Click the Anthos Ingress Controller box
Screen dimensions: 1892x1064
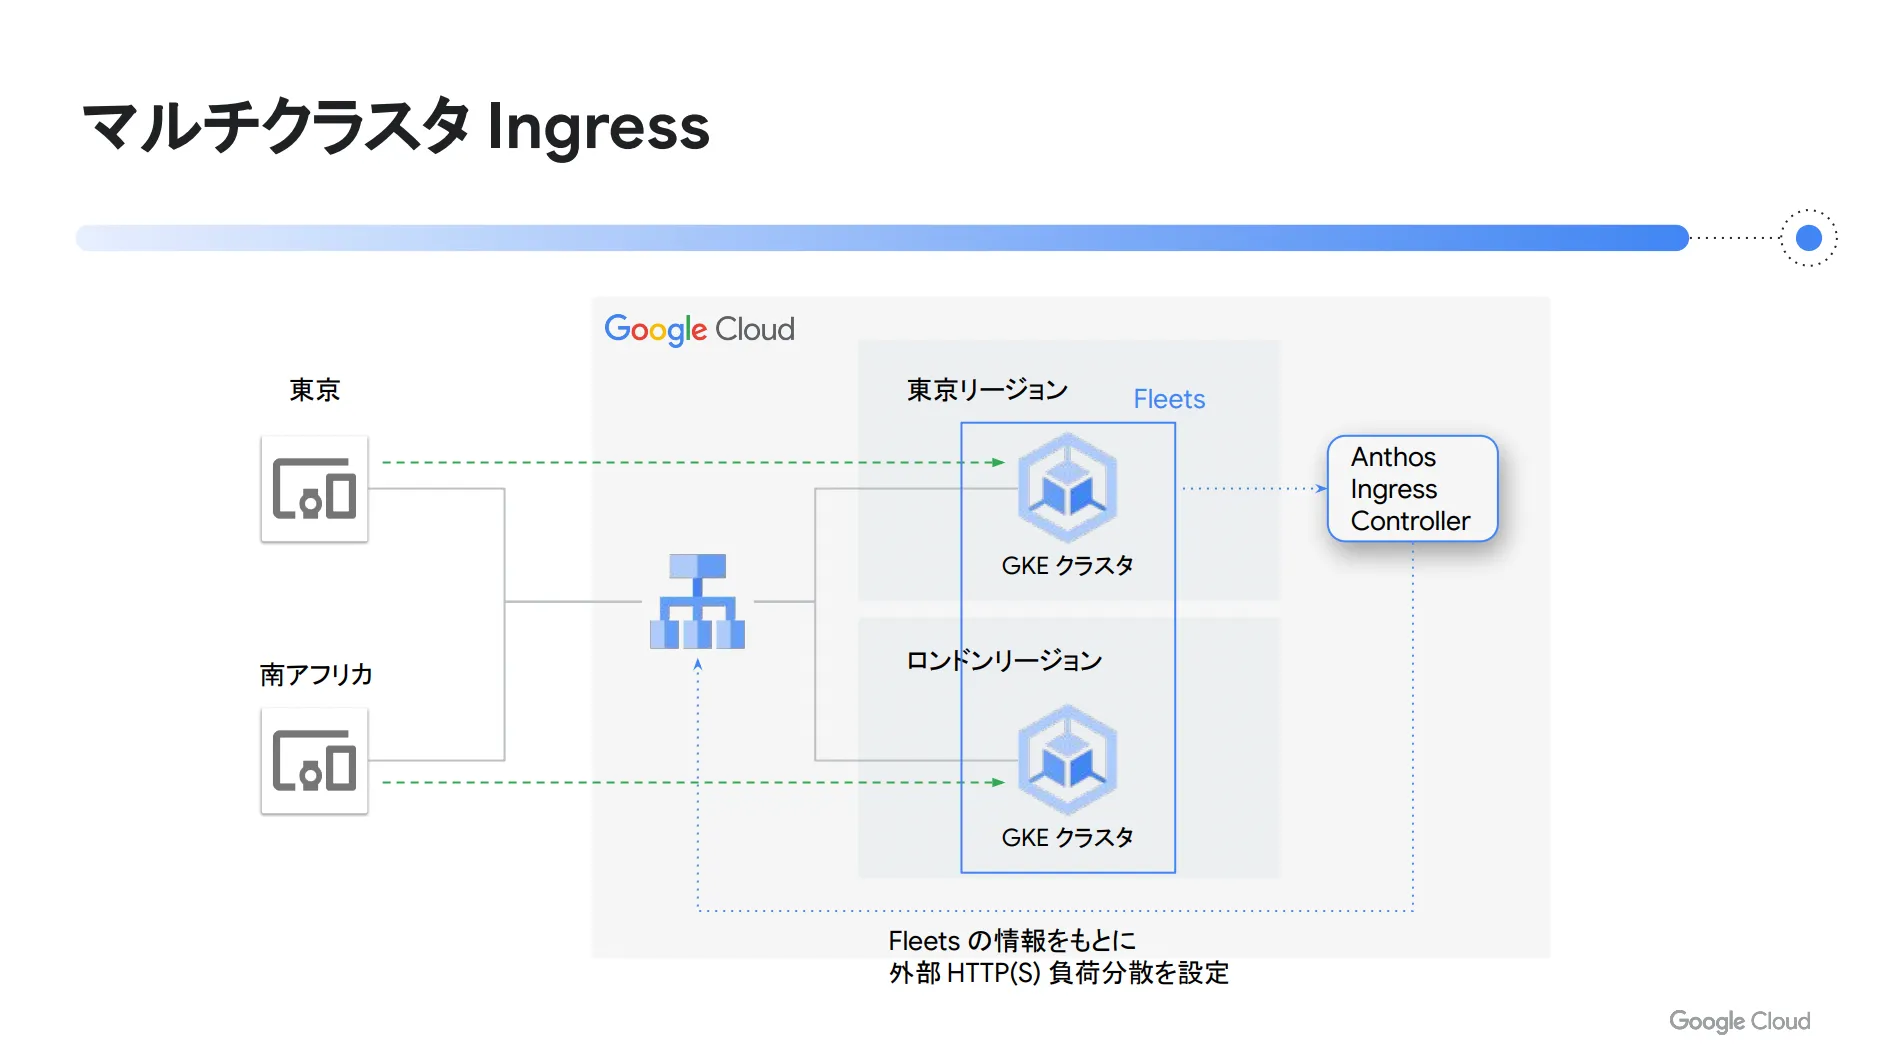tap(1412, 489)
